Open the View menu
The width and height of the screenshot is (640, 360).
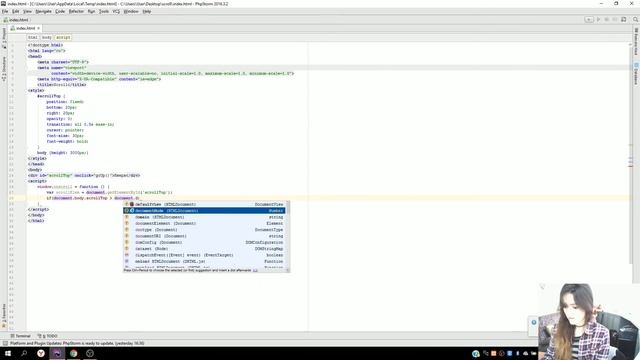click(x=27, y=11)
